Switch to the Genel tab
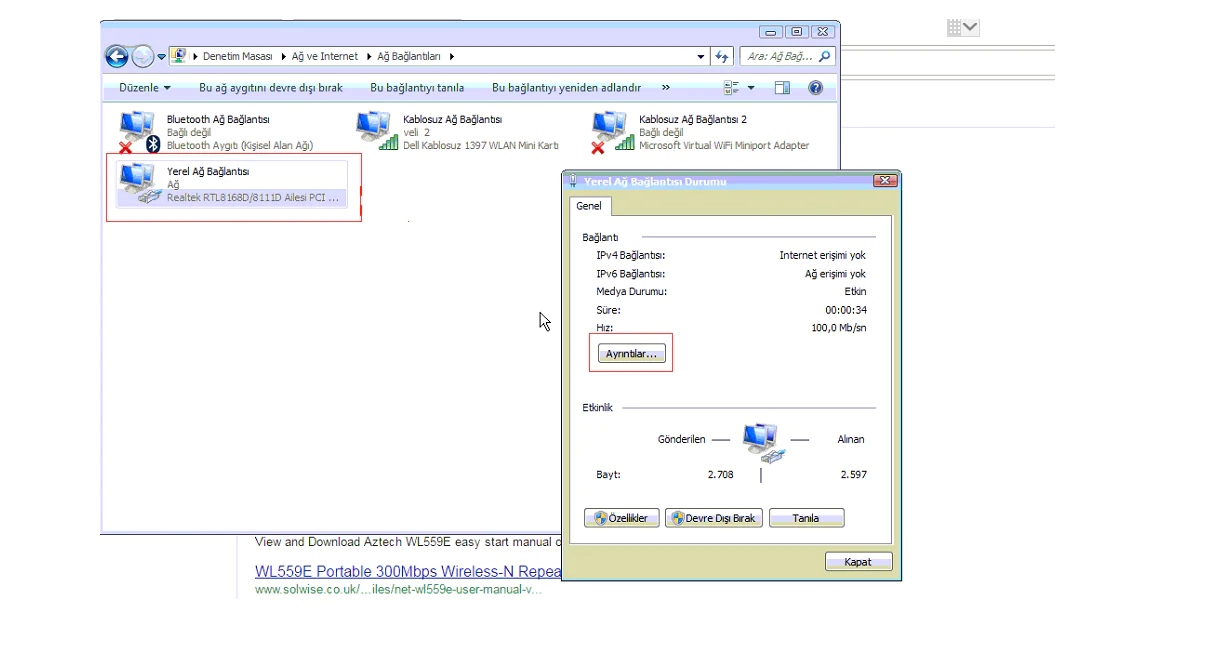This screenshot has height=654, width=1218. coord(589,206)
